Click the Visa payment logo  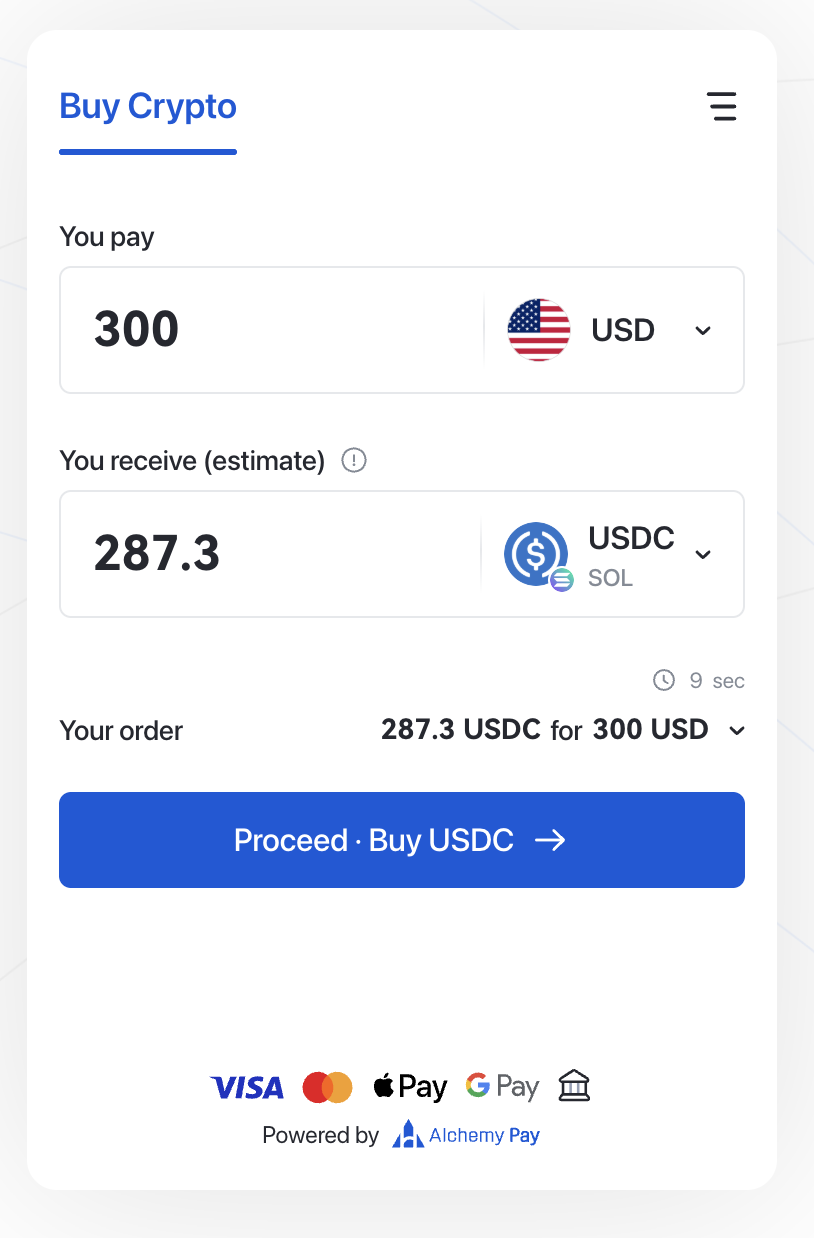(x=247, y=1087)
